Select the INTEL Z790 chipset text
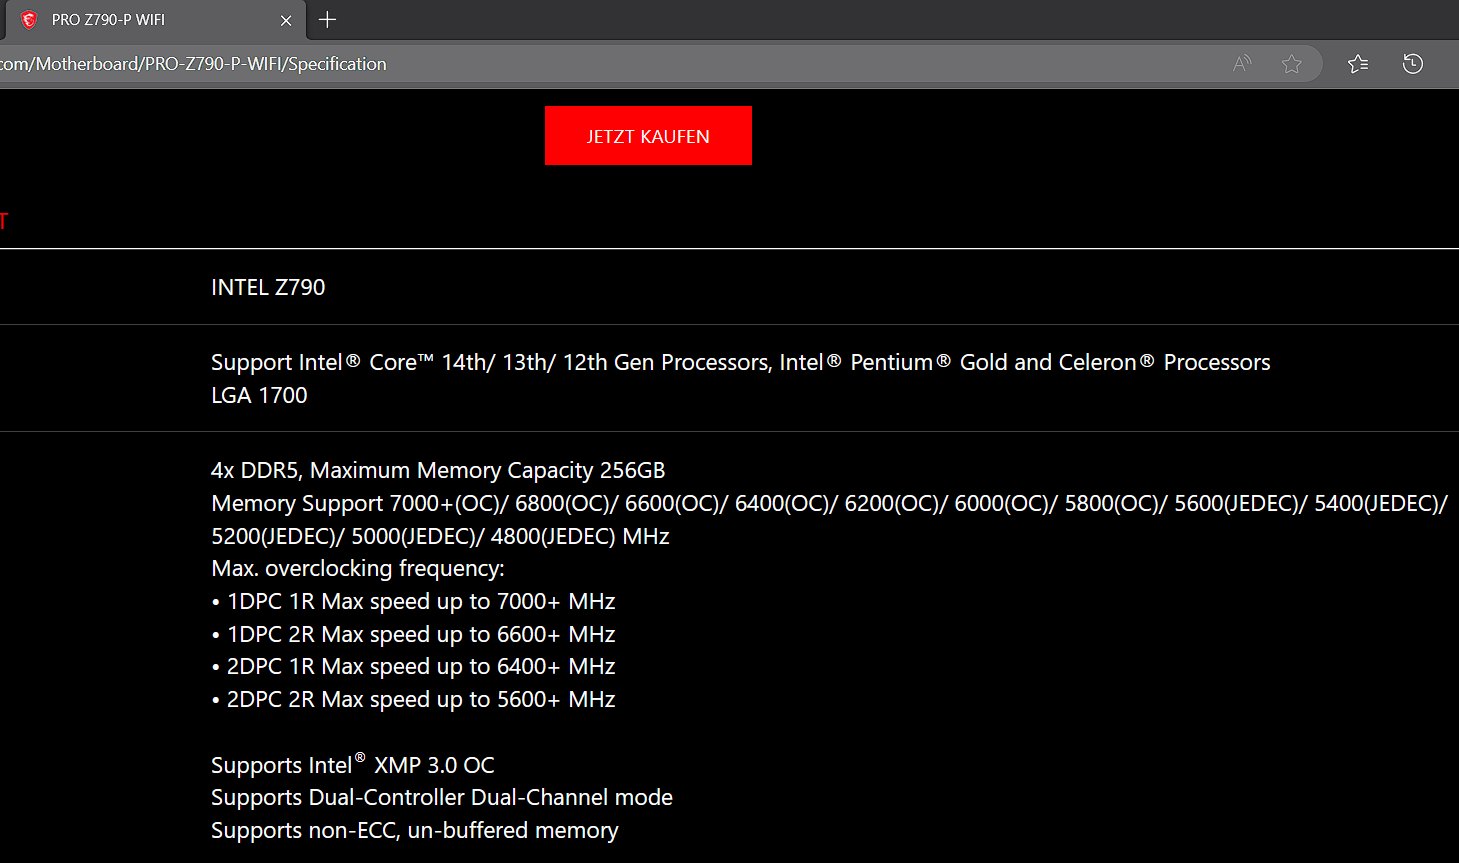Image resolution: width=1459 pixels, height=863 pixels. pos(267,287)
